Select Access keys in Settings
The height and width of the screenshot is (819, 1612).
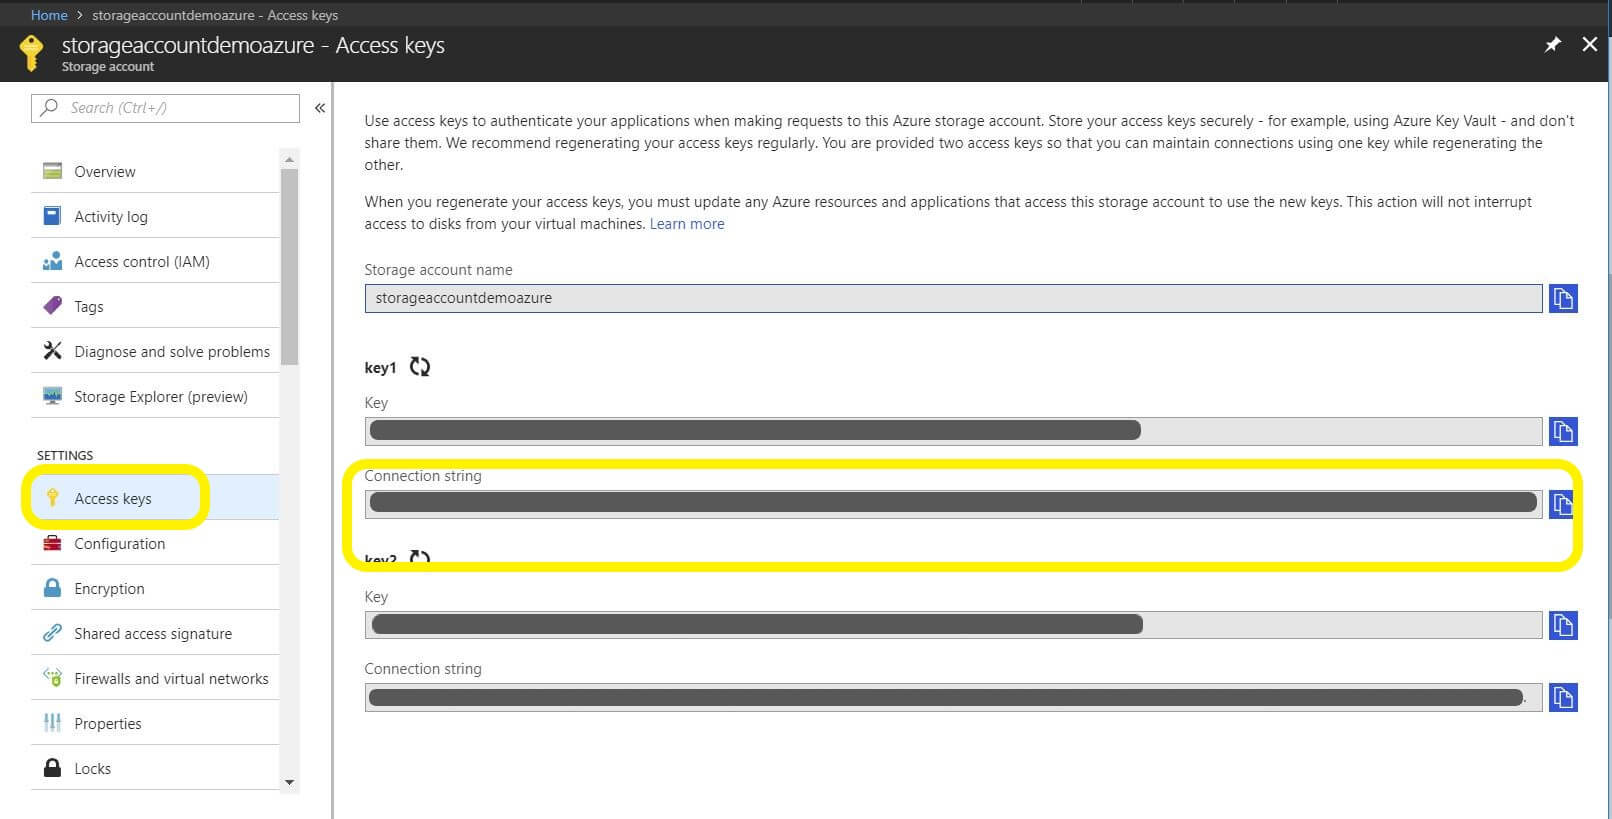point(155,498)
